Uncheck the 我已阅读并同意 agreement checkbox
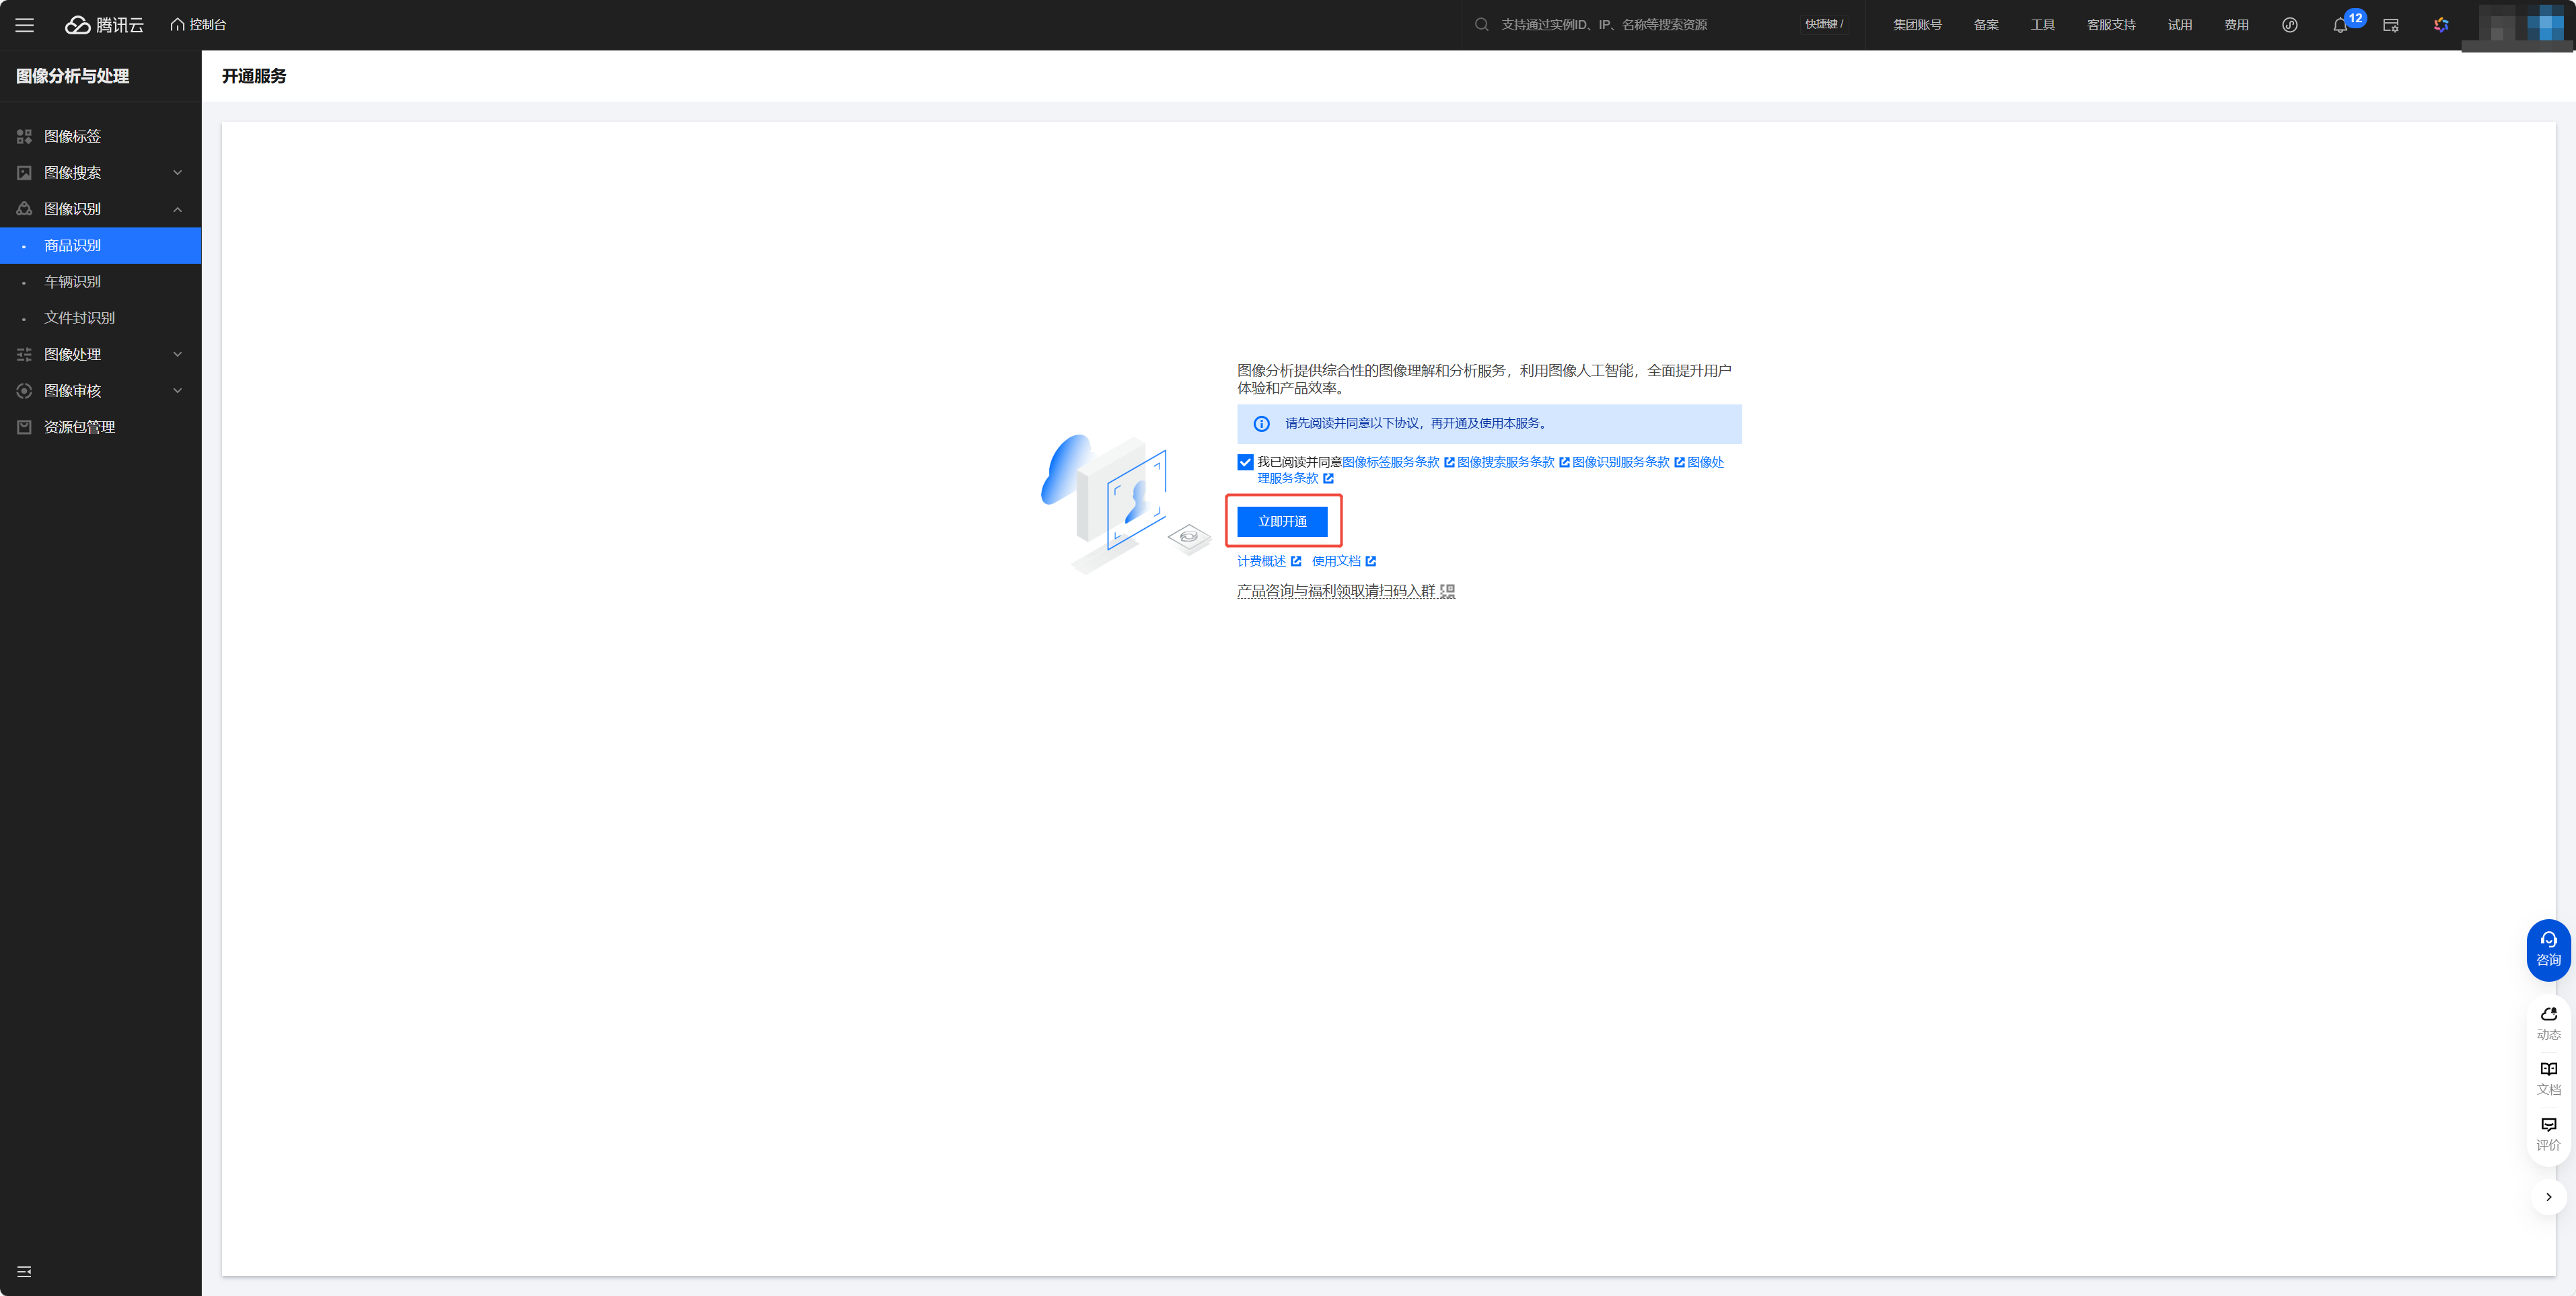Viewport: 2576px width, 1296px height. tap(1245, 462)
